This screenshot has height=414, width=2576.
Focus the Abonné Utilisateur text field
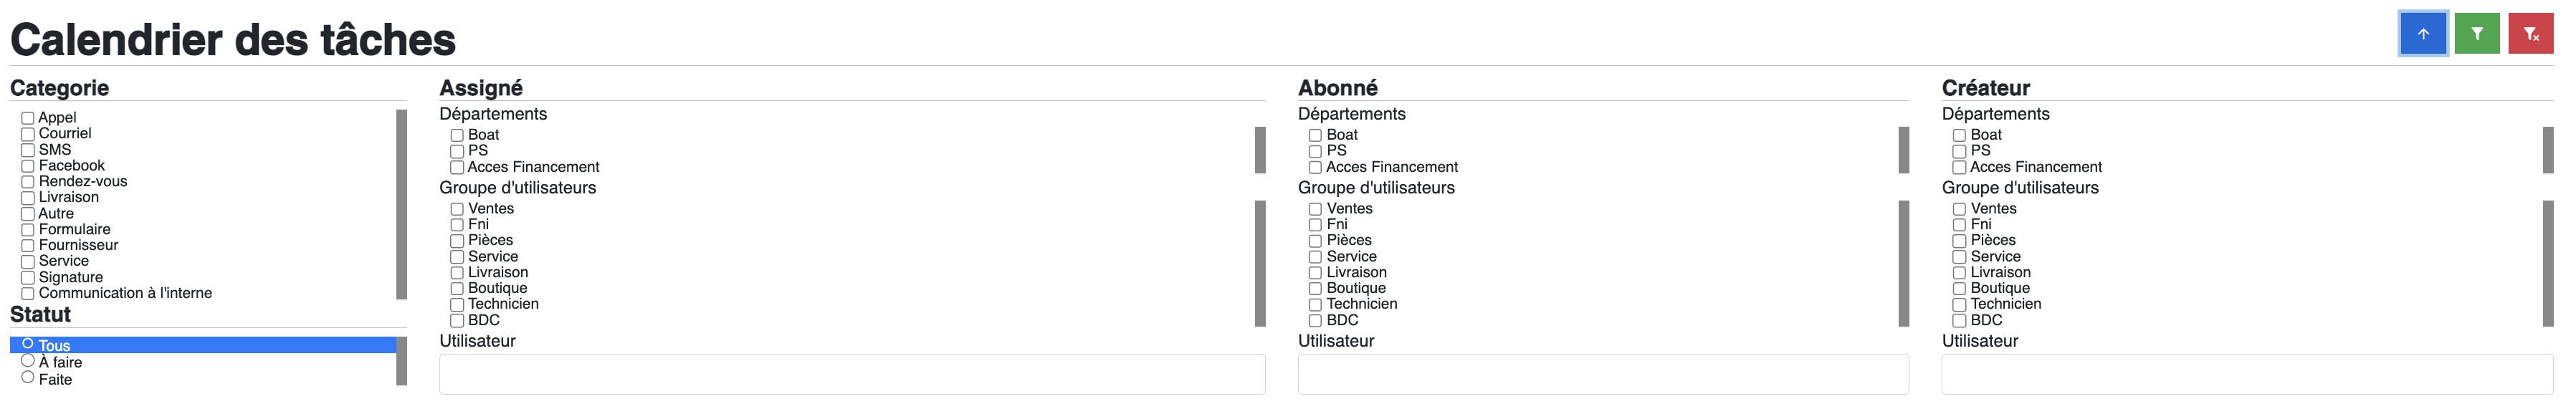[x=1603, y=374]
